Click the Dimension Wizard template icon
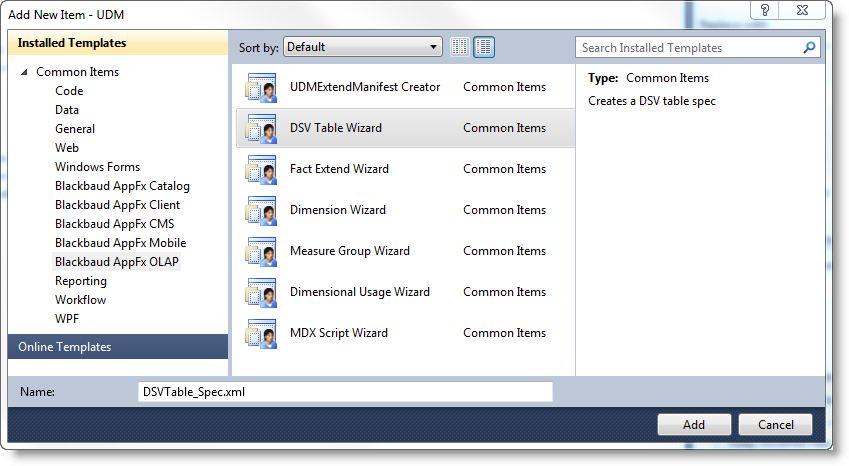Viewport: 849px width, 466px height. point(261,211)
